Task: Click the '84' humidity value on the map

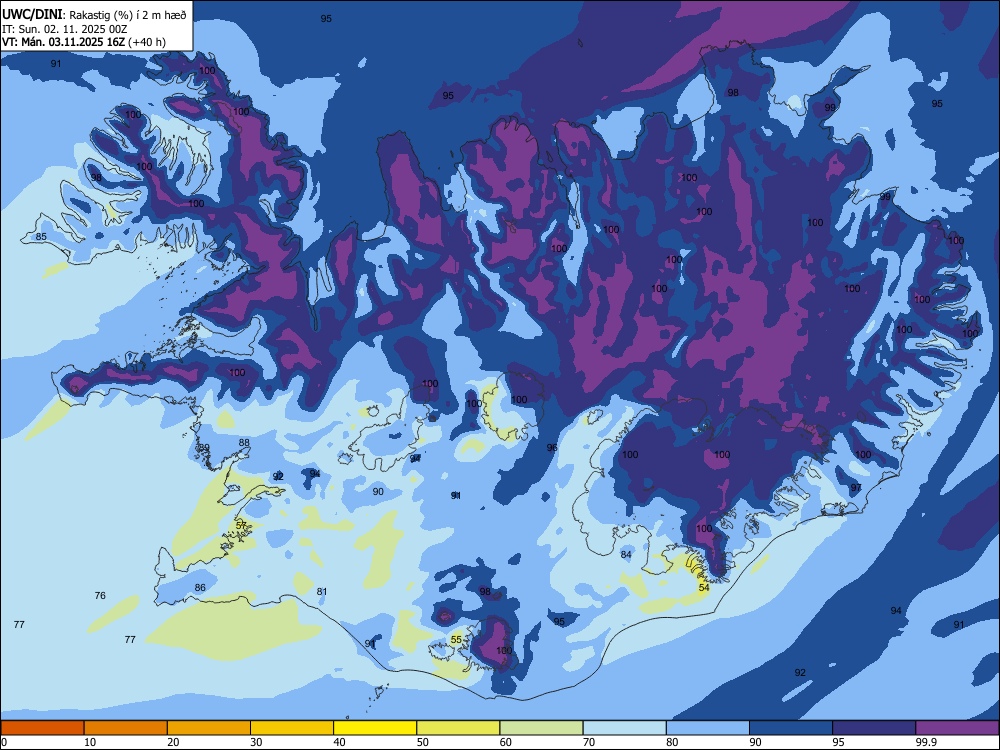Action: pos(626,555)
